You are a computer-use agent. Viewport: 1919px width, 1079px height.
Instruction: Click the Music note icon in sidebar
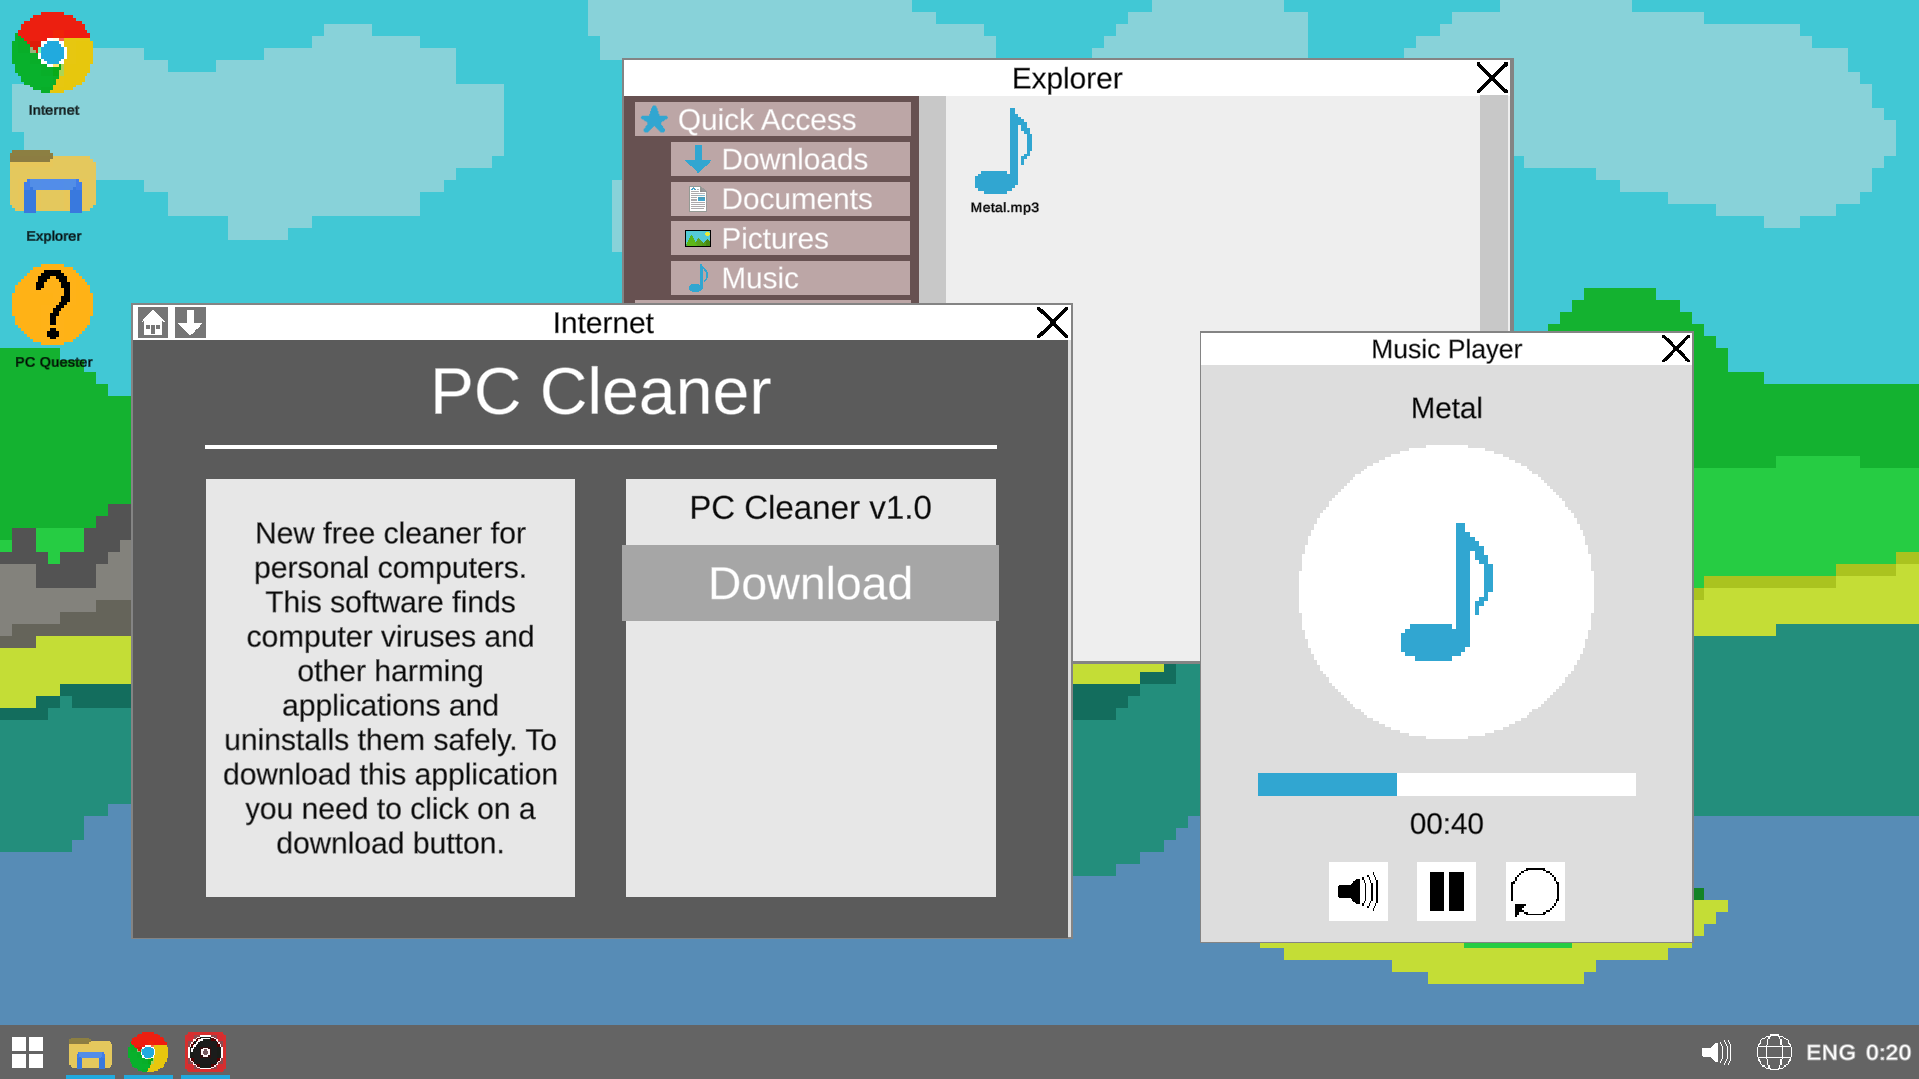coord(698,278)
